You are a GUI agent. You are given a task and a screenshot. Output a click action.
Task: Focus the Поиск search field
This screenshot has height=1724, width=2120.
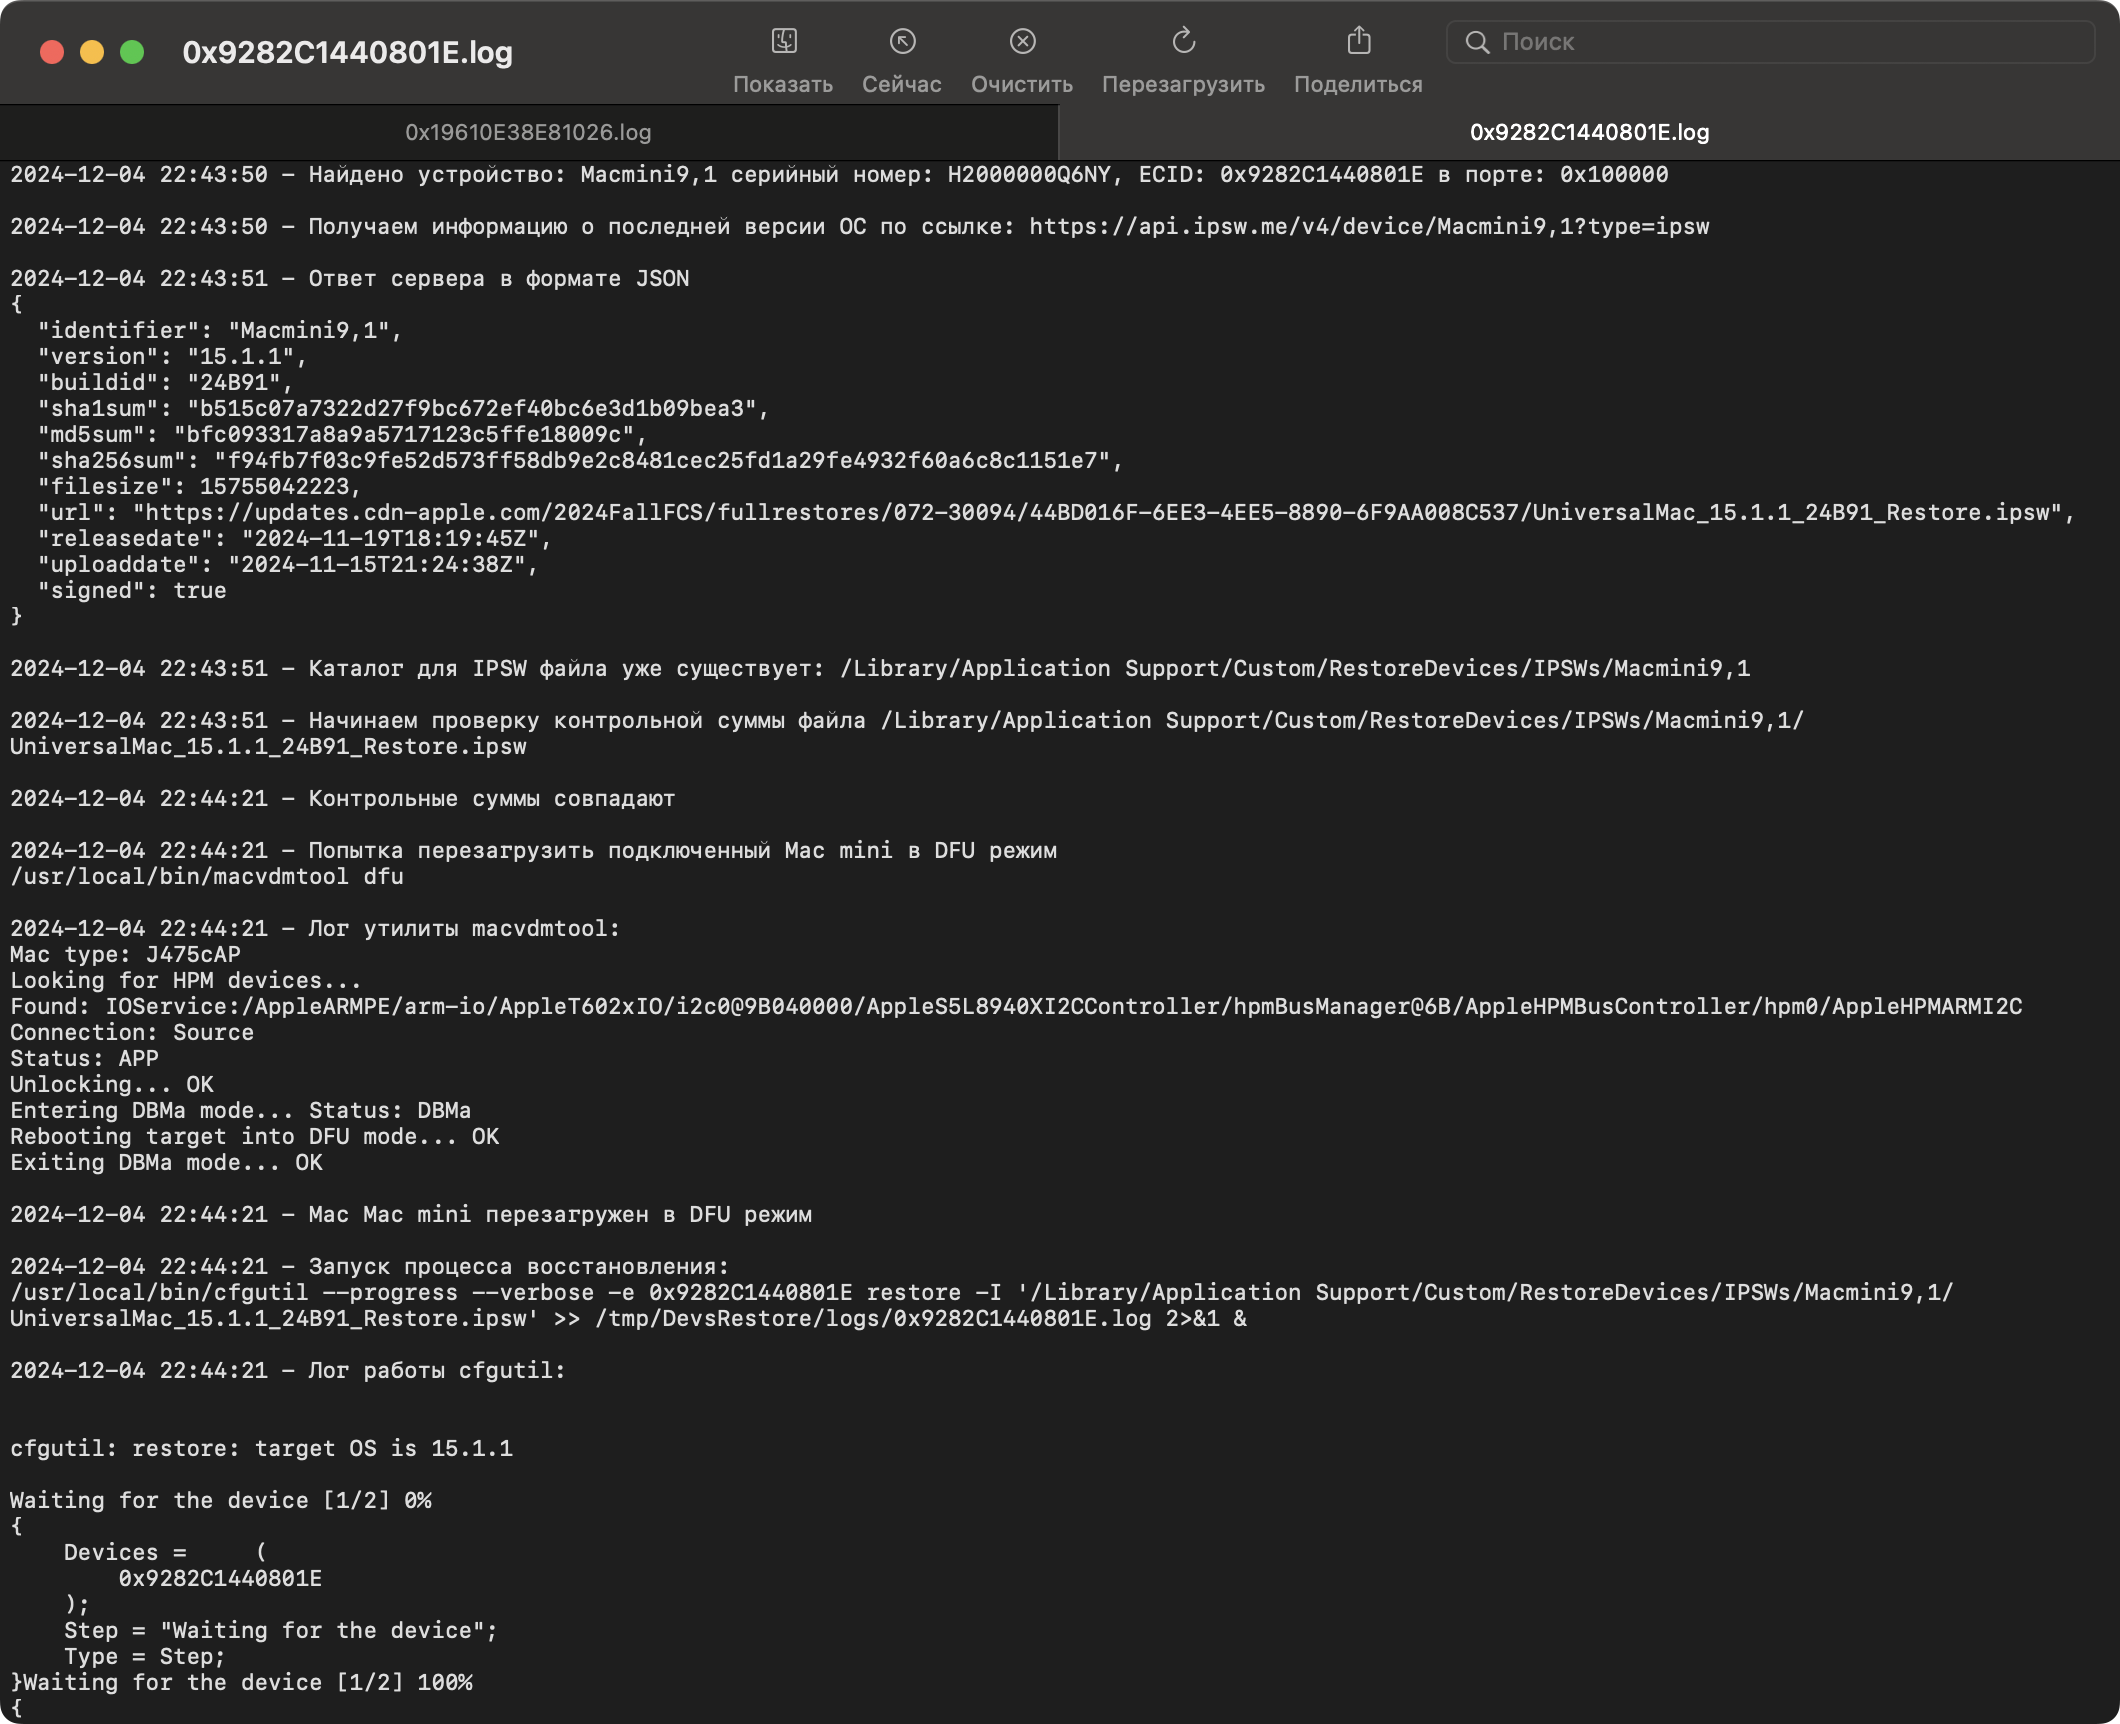pos(1770,42)
